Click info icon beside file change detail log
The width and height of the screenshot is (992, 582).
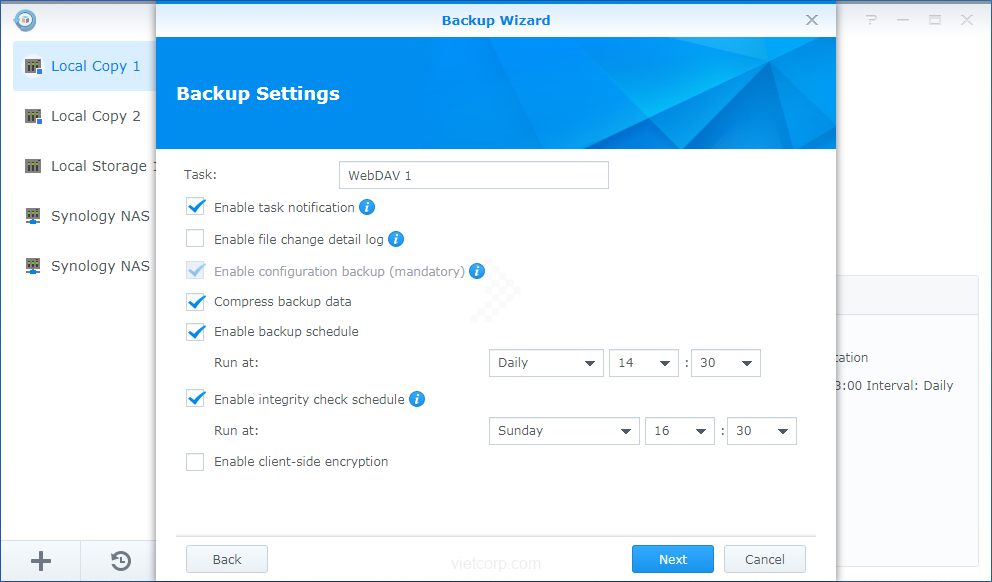point(396,239)
